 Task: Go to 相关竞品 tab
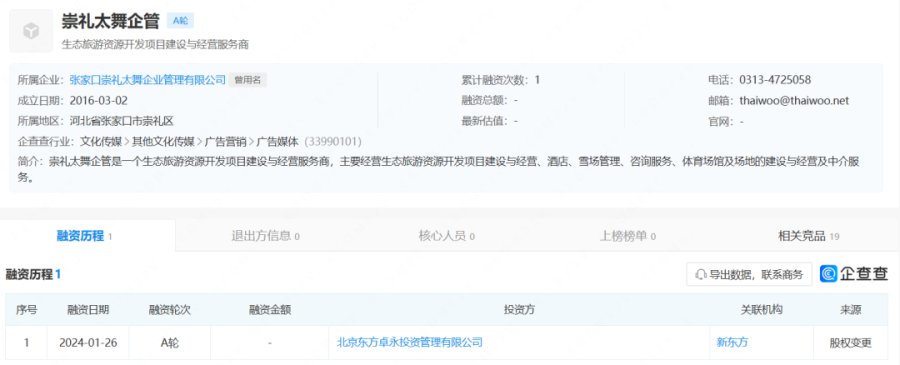808,236
